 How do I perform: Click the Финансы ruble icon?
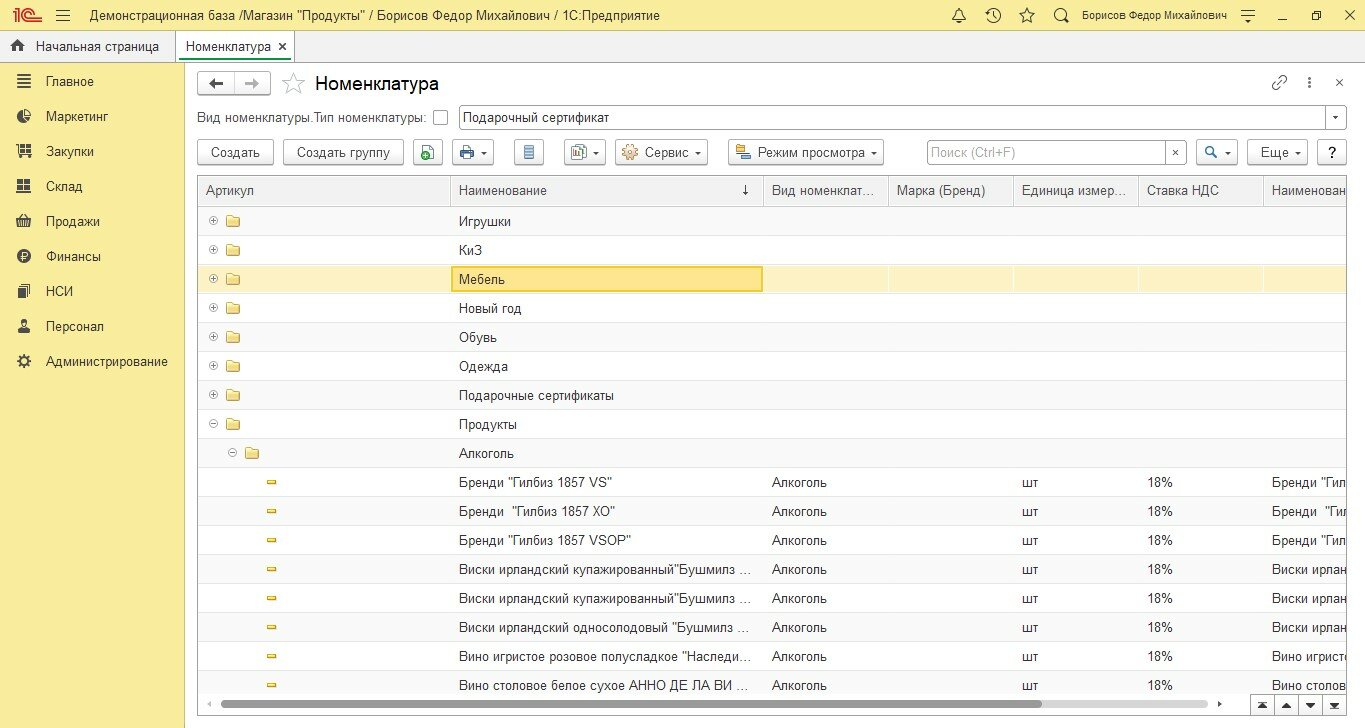click(25, 256)
